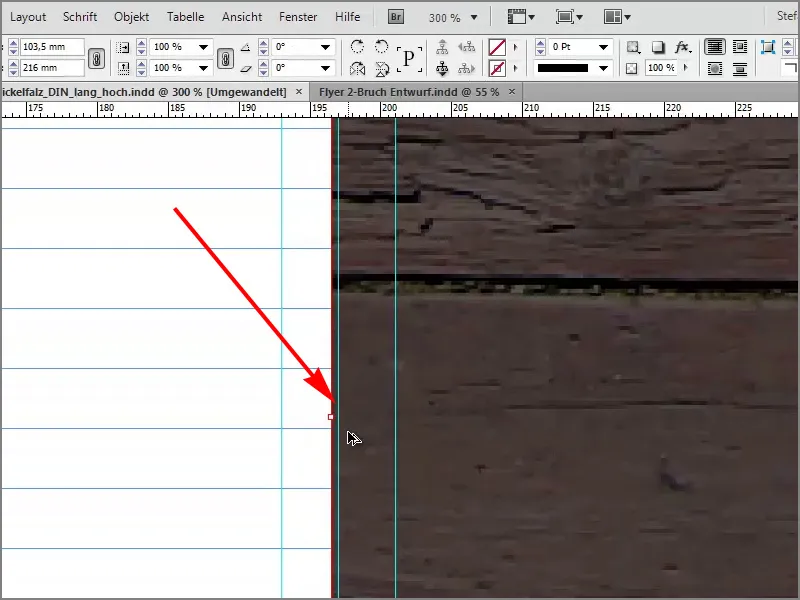Open the Schrift menu
800x600 pixels.
pos(80,17)
